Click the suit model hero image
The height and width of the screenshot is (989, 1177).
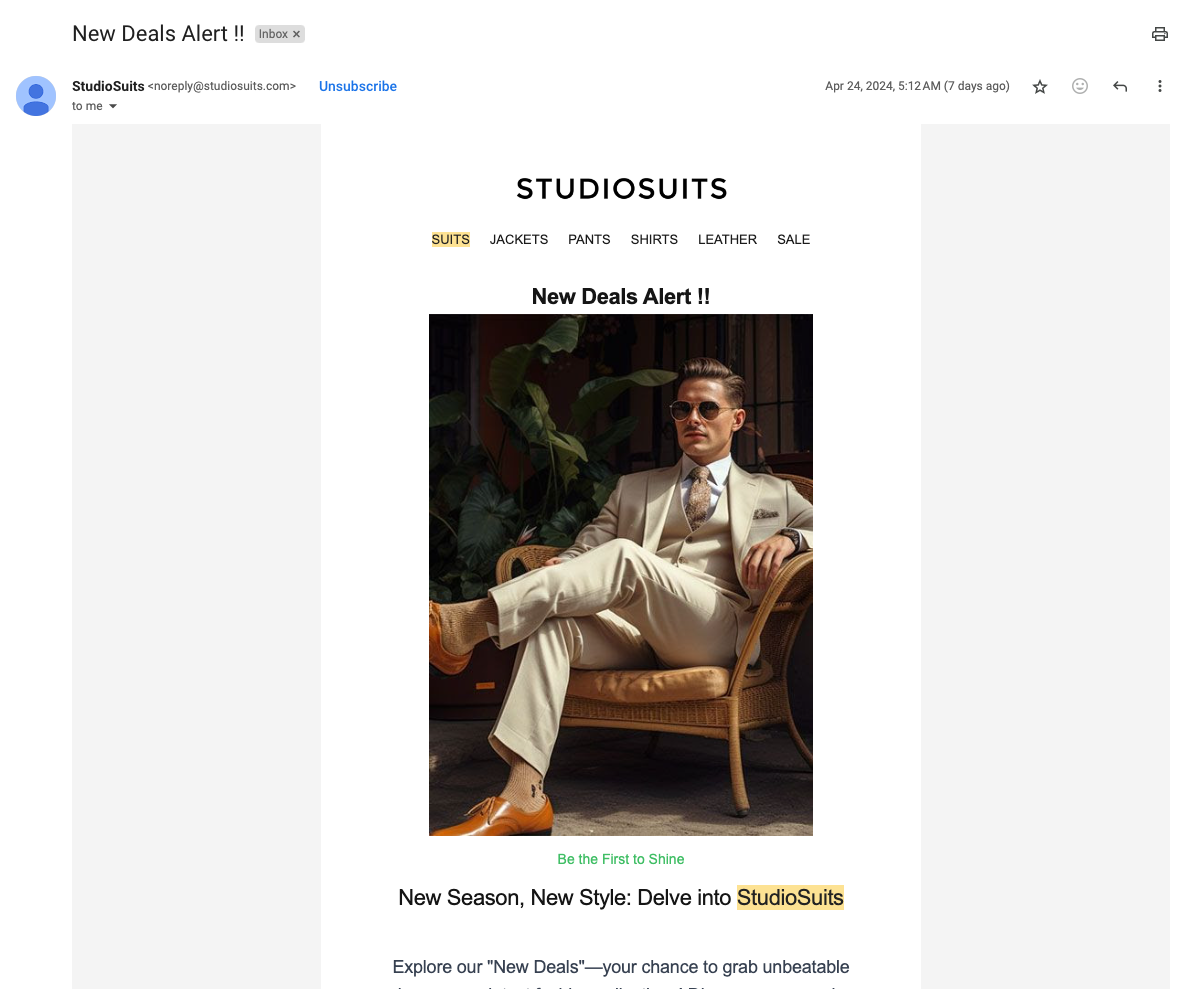620,574
